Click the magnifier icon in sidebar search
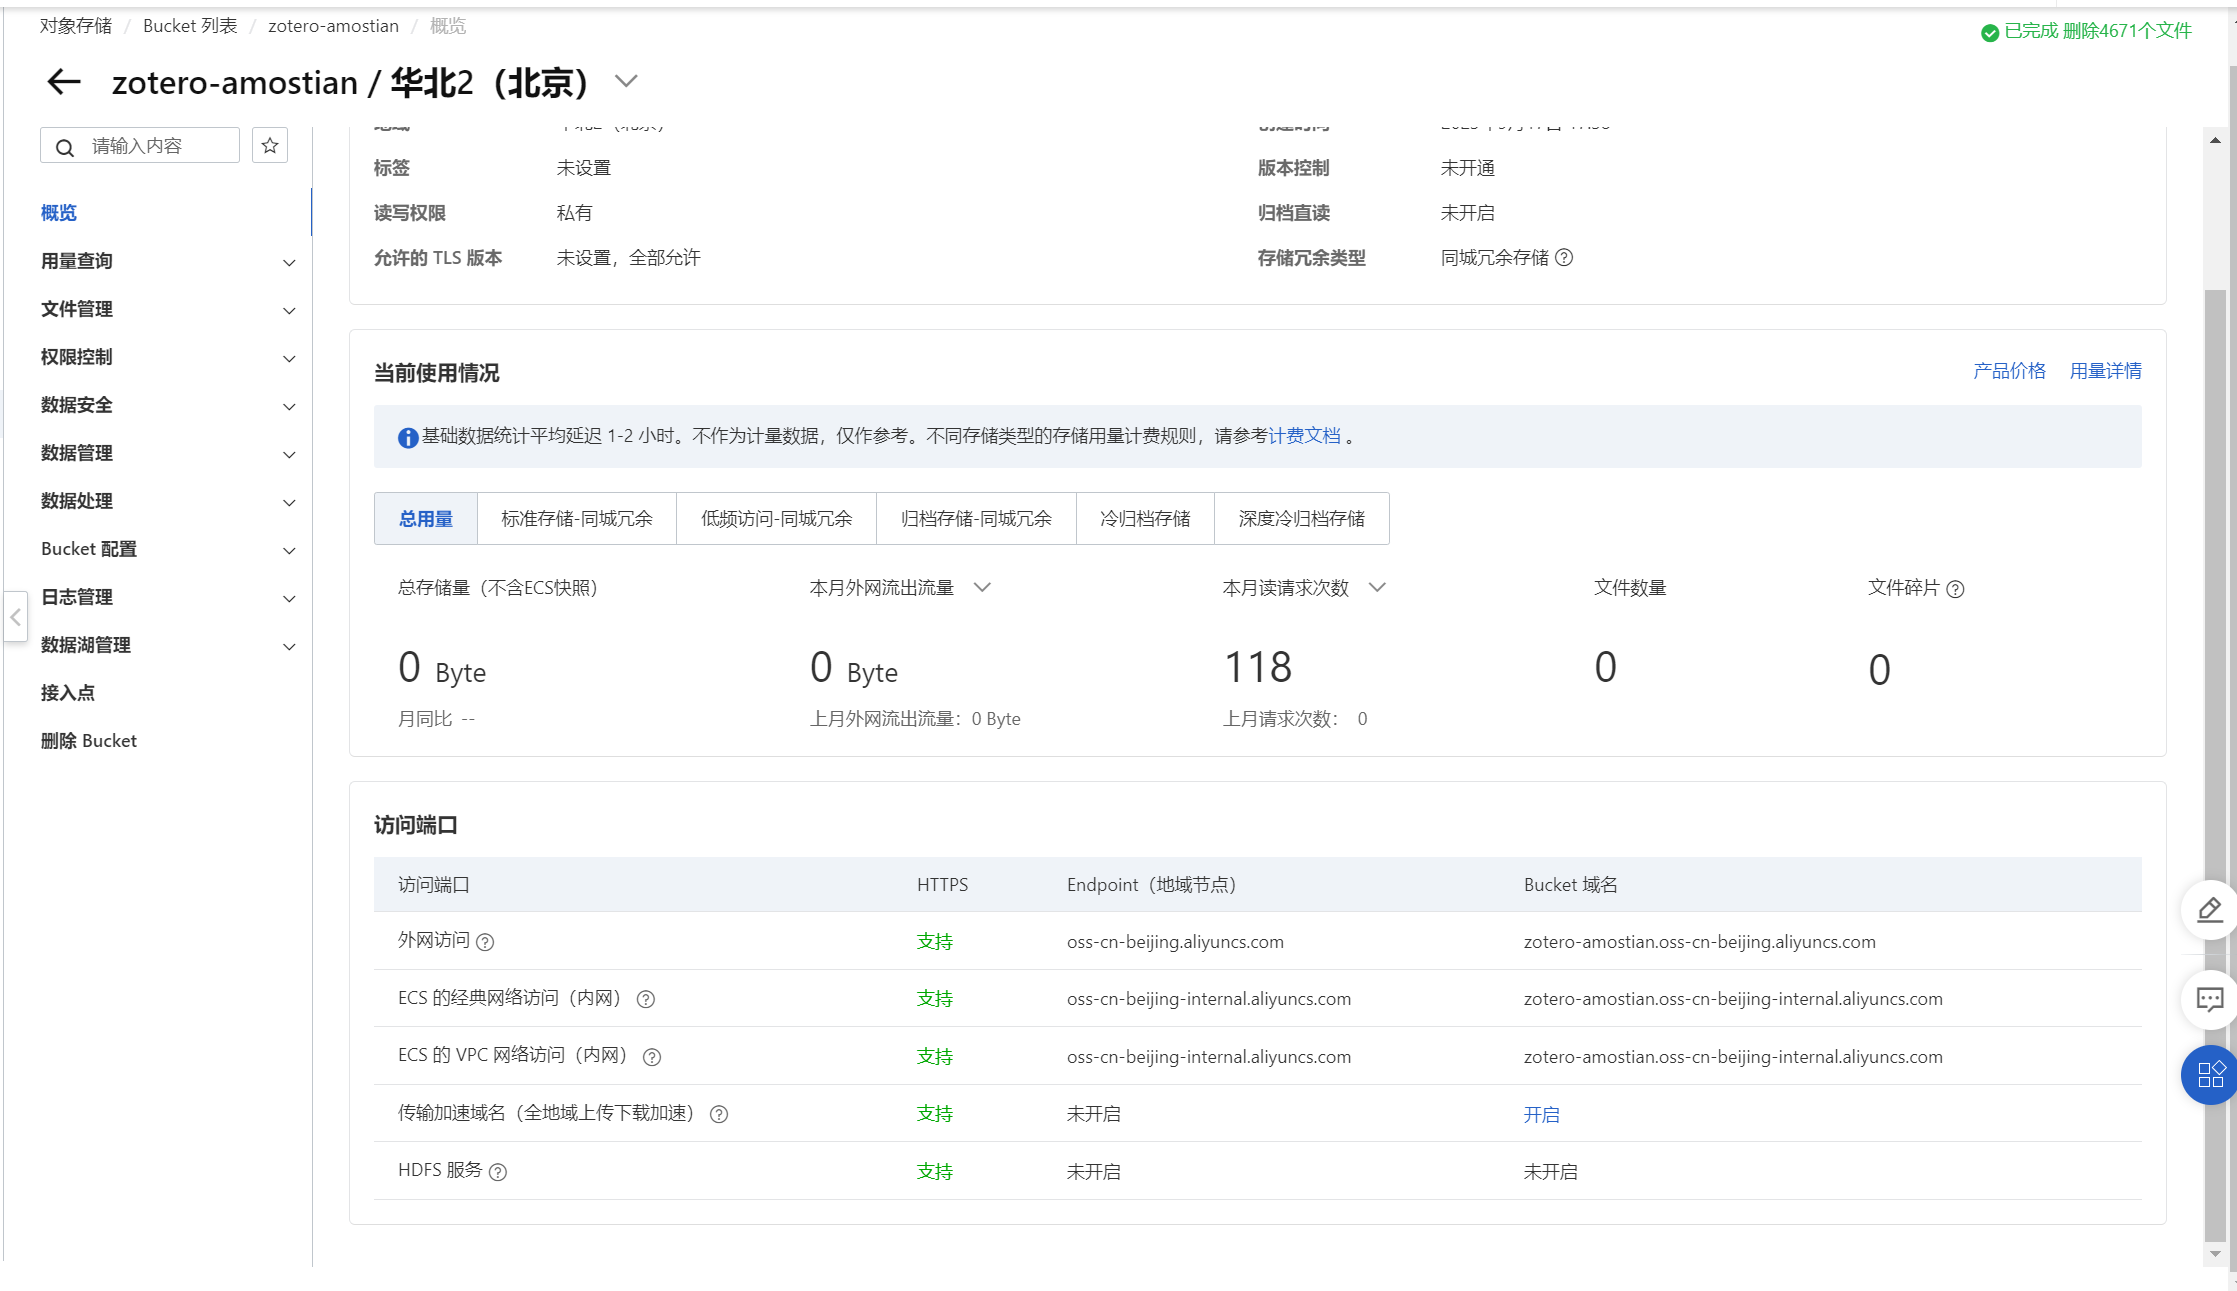Viewport: 2237px width, 1291px height. click(x=65, y=147)
